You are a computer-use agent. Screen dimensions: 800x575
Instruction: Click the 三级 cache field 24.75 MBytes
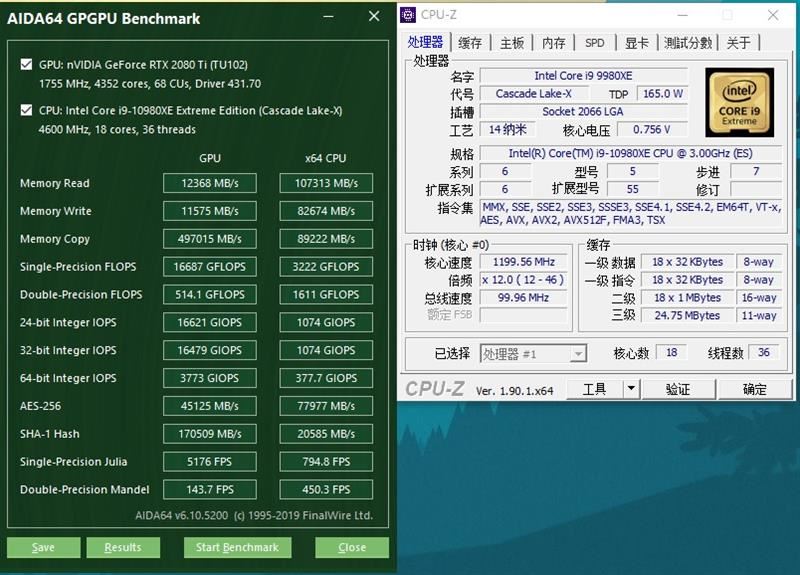coord(687,316)
